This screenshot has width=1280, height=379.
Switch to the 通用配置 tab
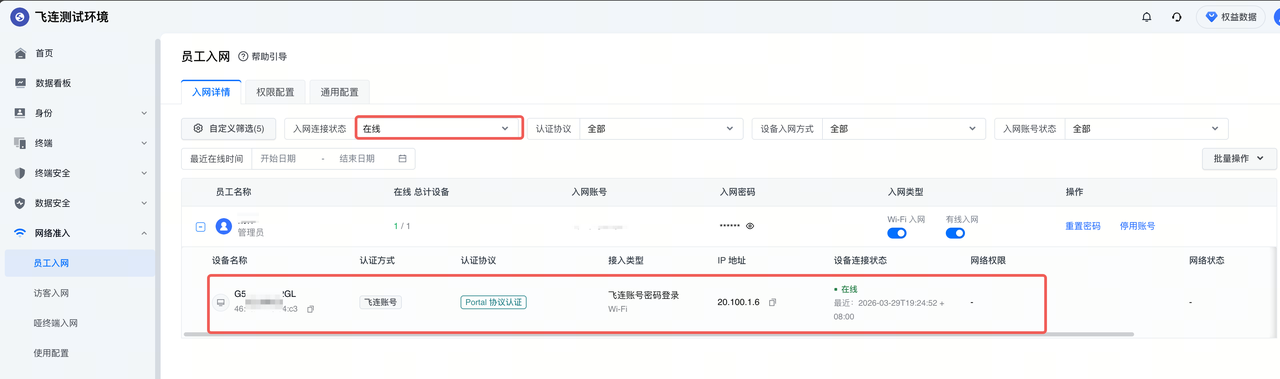[x=340, y=92]
